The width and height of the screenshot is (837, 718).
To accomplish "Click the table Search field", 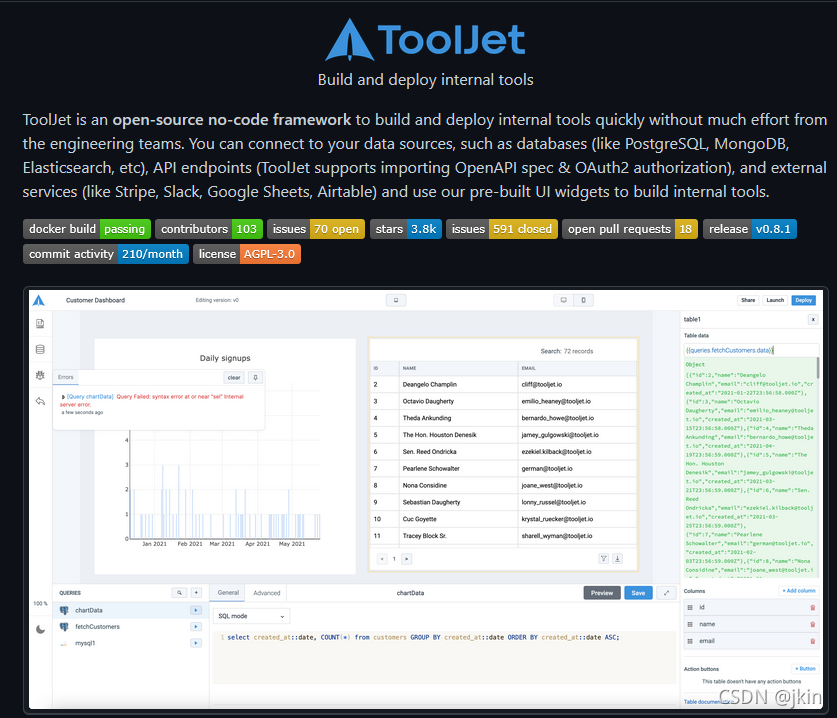I will click(566, 351).
